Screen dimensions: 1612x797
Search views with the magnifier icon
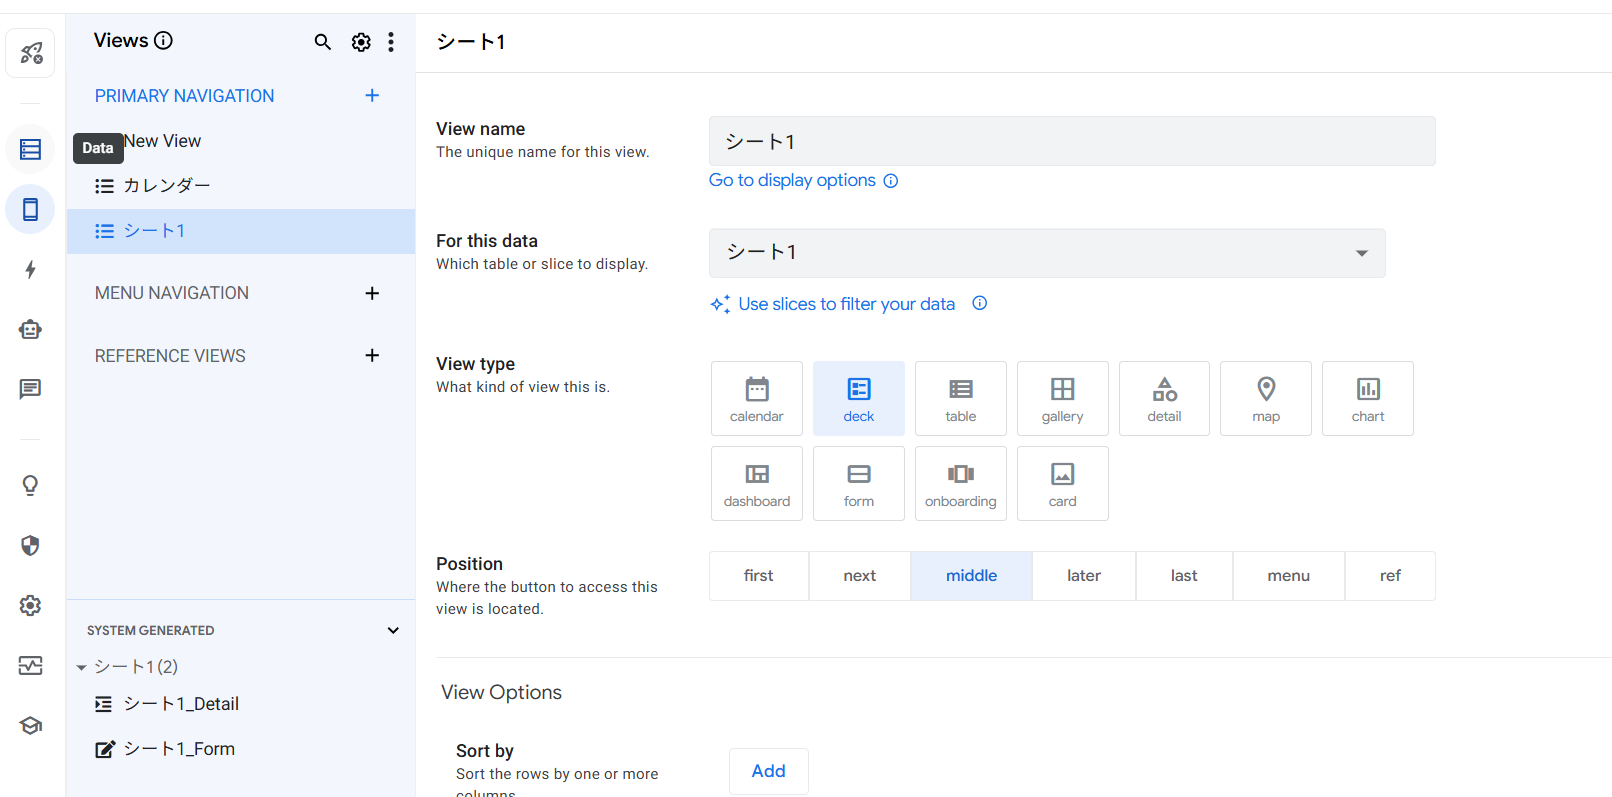322,42
